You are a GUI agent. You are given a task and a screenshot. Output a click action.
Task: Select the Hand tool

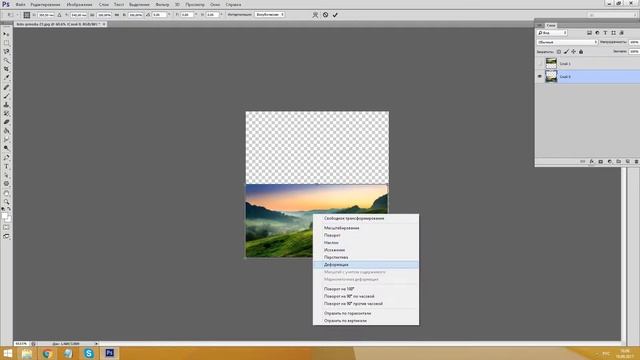pyautogui.click(x=6, y=193)
